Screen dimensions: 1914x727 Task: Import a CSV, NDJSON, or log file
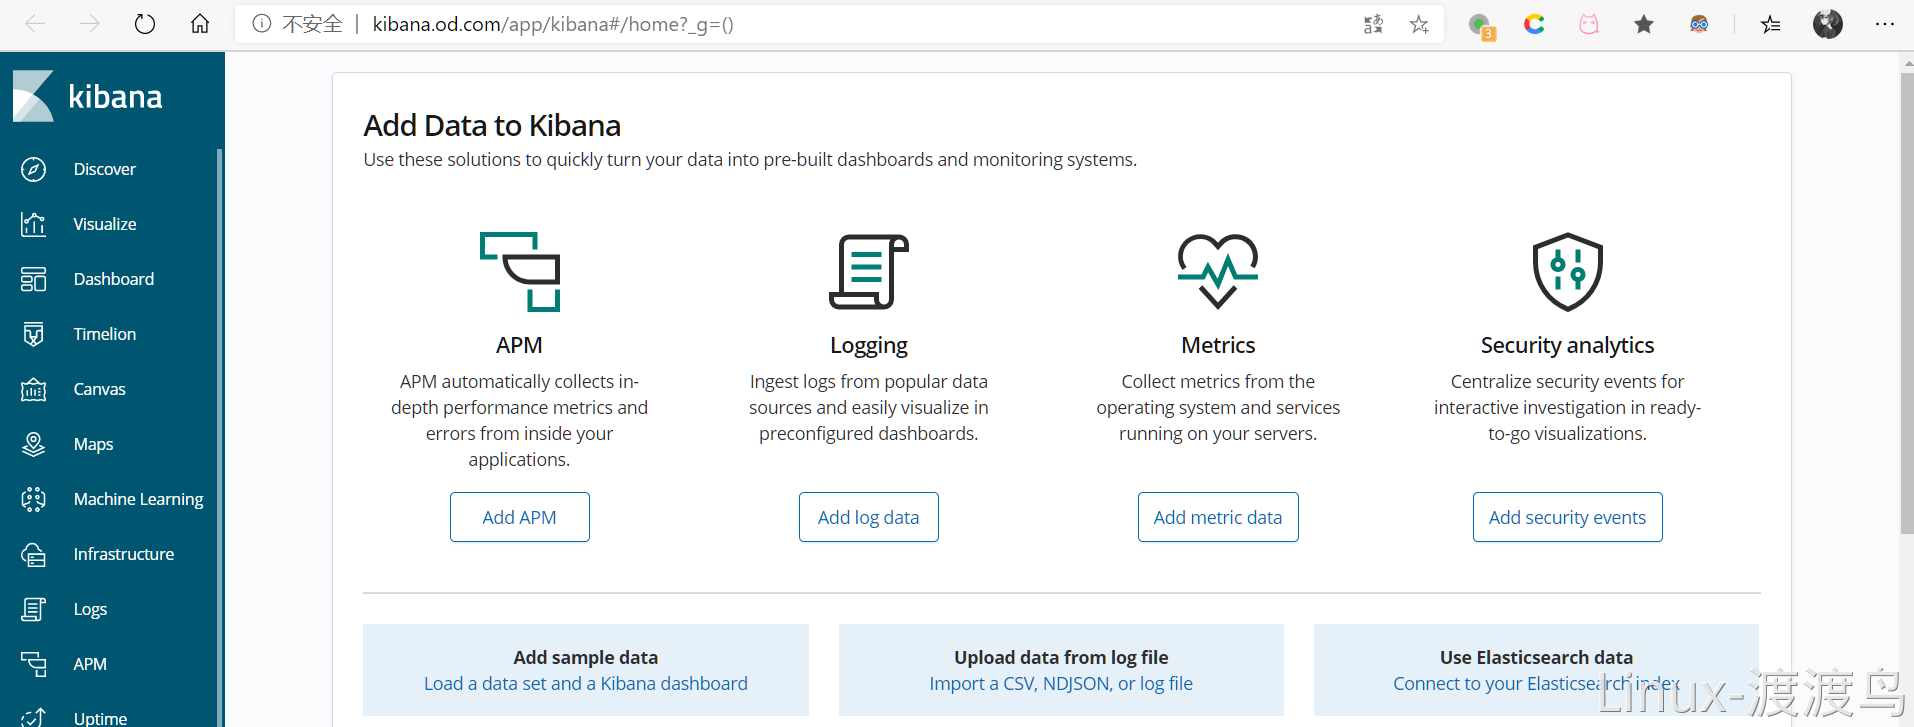pyautogui.click(x=1061, y=683)
